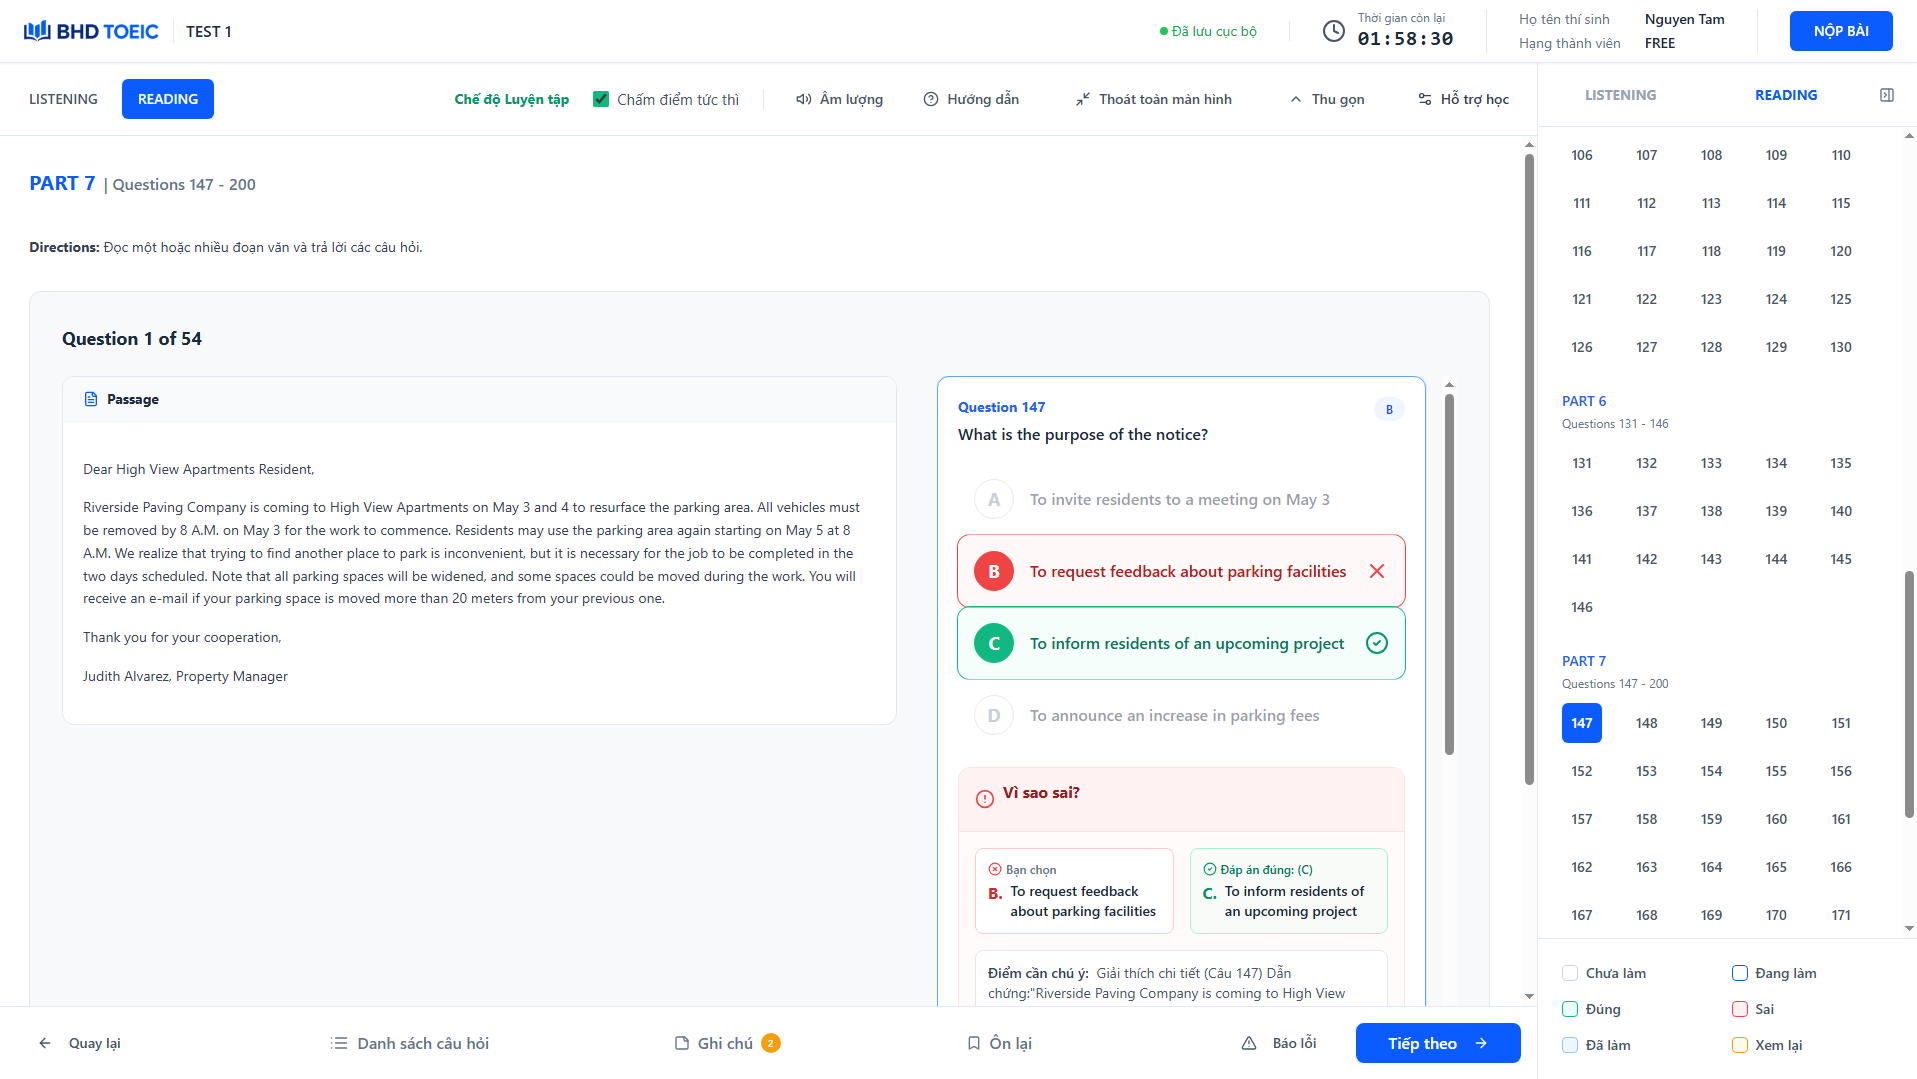The image size is (1917, 1079).
Task: Click the B badge on Question 147
Action: [1389, 409]
